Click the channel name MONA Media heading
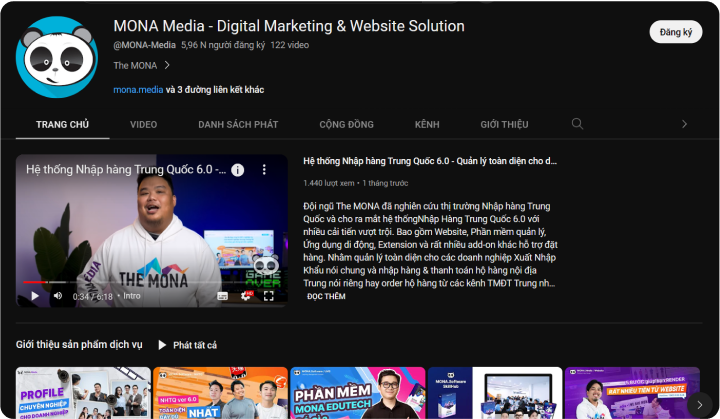720x419 pixels. pos(289,26)
